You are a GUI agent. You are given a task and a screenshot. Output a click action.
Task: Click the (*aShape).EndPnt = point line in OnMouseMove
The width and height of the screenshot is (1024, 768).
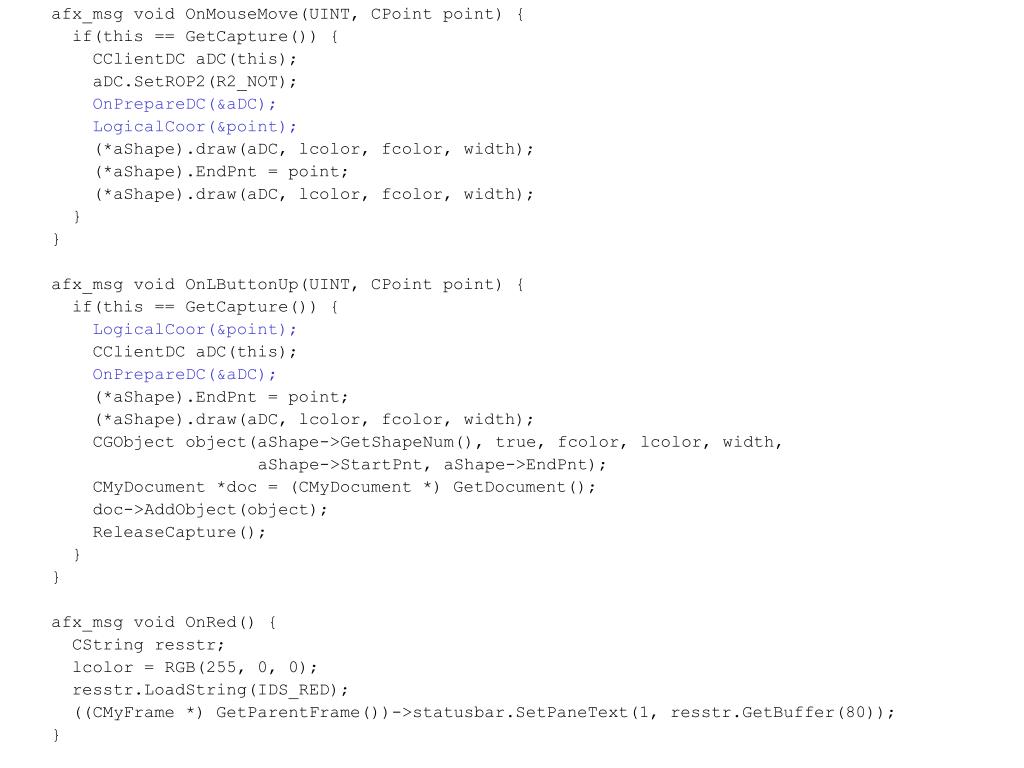point(220,172)
